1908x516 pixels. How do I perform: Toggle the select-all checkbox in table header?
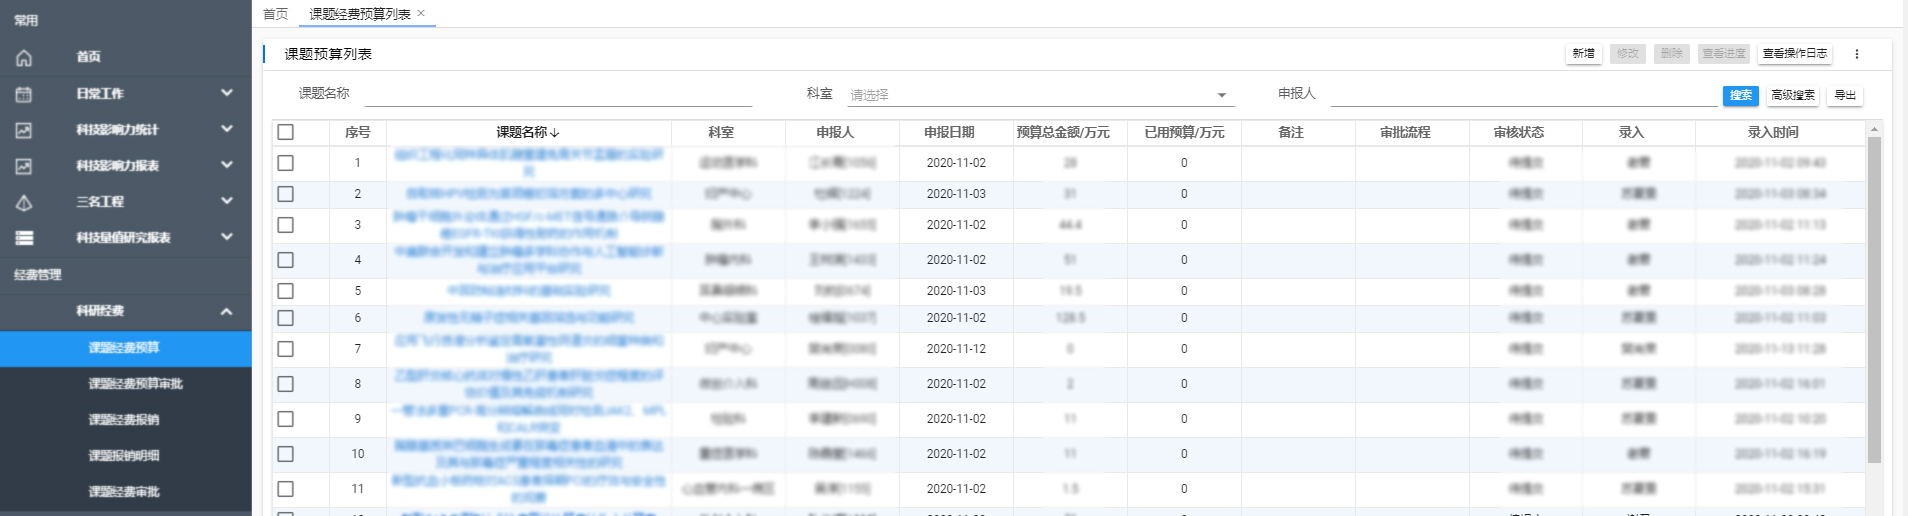[286, 132]
